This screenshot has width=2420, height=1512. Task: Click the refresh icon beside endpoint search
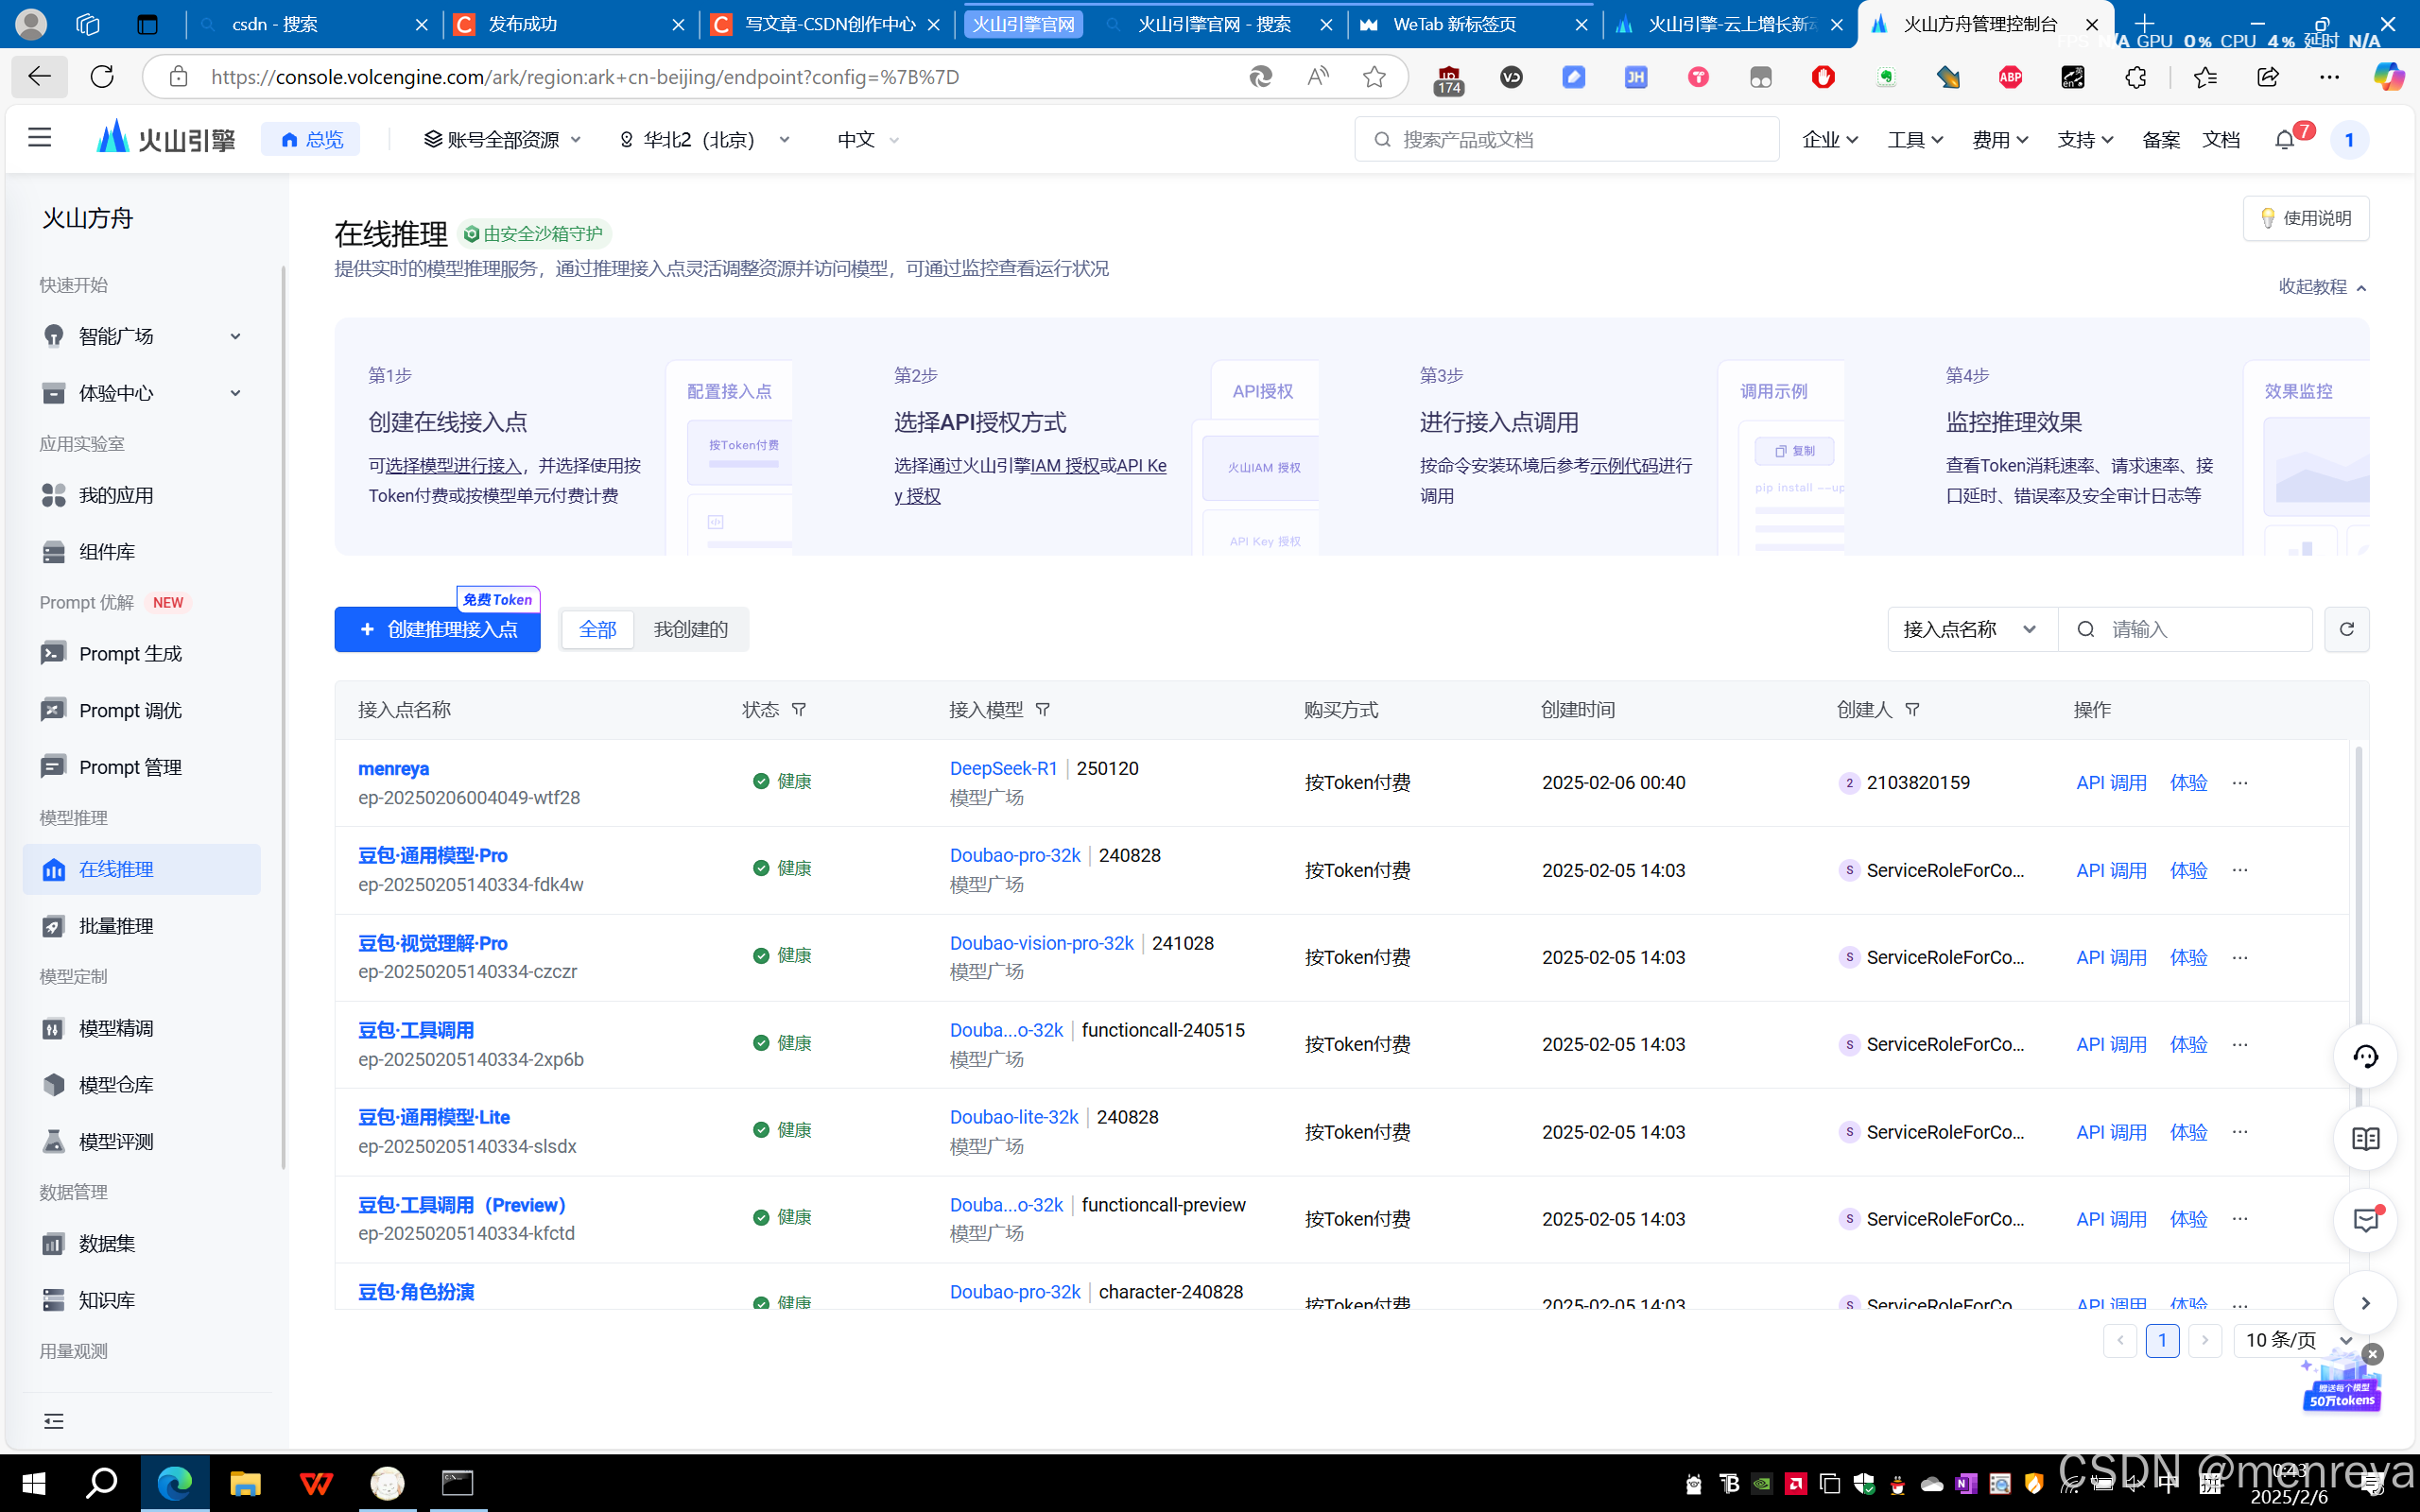[2346, 629]
